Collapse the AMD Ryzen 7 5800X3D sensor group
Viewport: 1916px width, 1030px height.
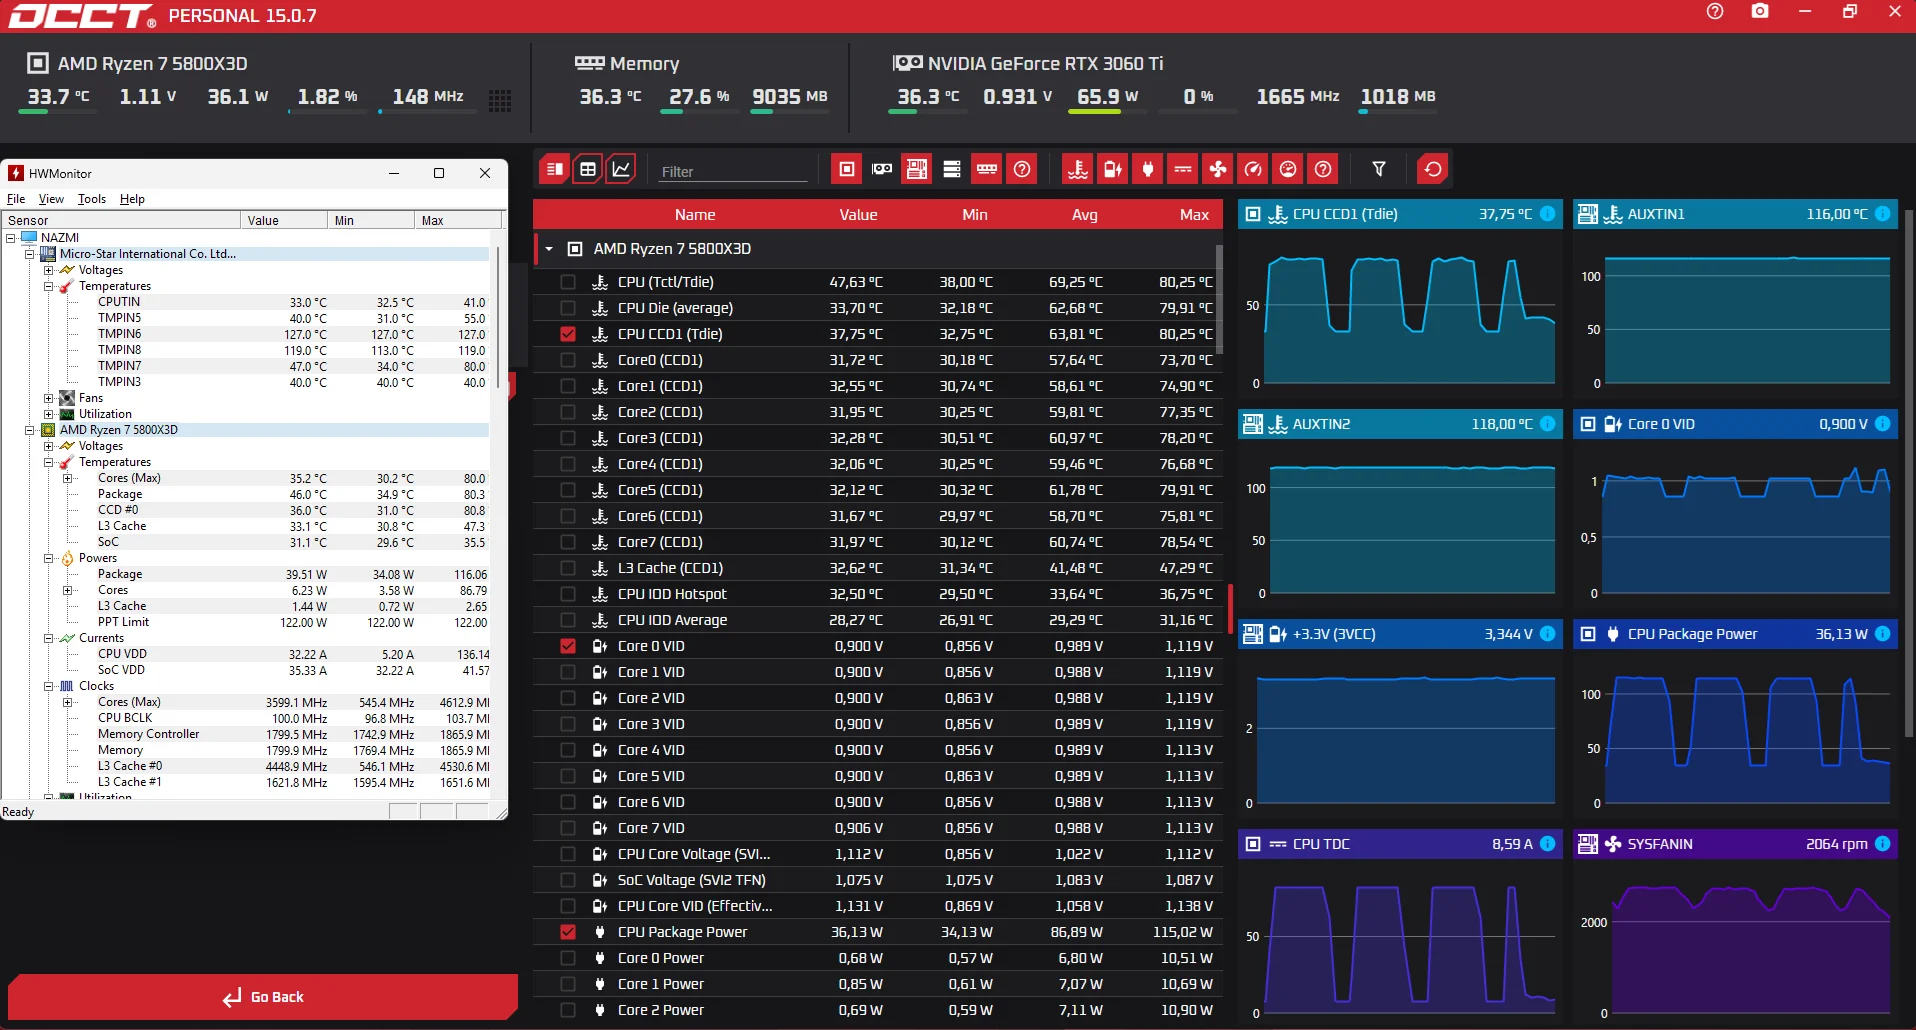[x=549, y=249]
